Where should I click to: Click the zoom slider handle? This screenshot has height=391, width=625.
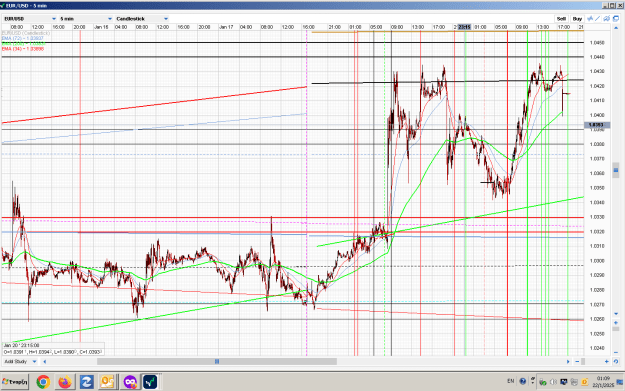583,362
